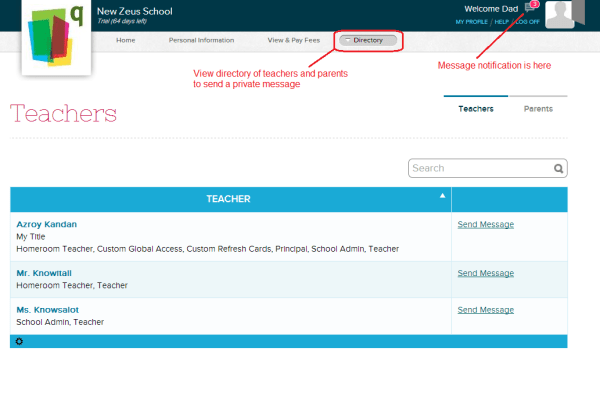Screen dimensions: 600x394
Task: Click the TEACHER column header
Action: [x=231, y=199]
